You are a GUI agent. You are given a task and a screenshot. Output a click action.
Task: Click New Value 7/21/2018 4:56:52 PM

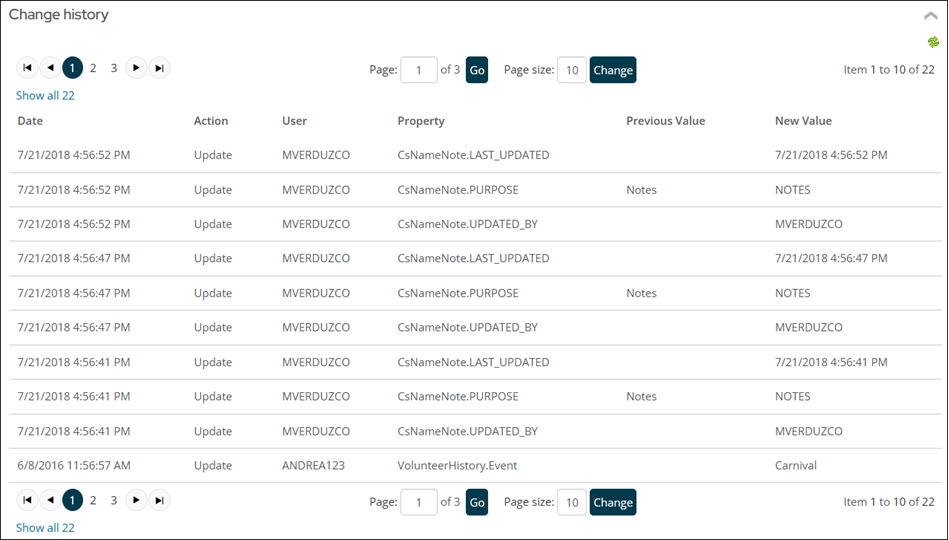831,155
